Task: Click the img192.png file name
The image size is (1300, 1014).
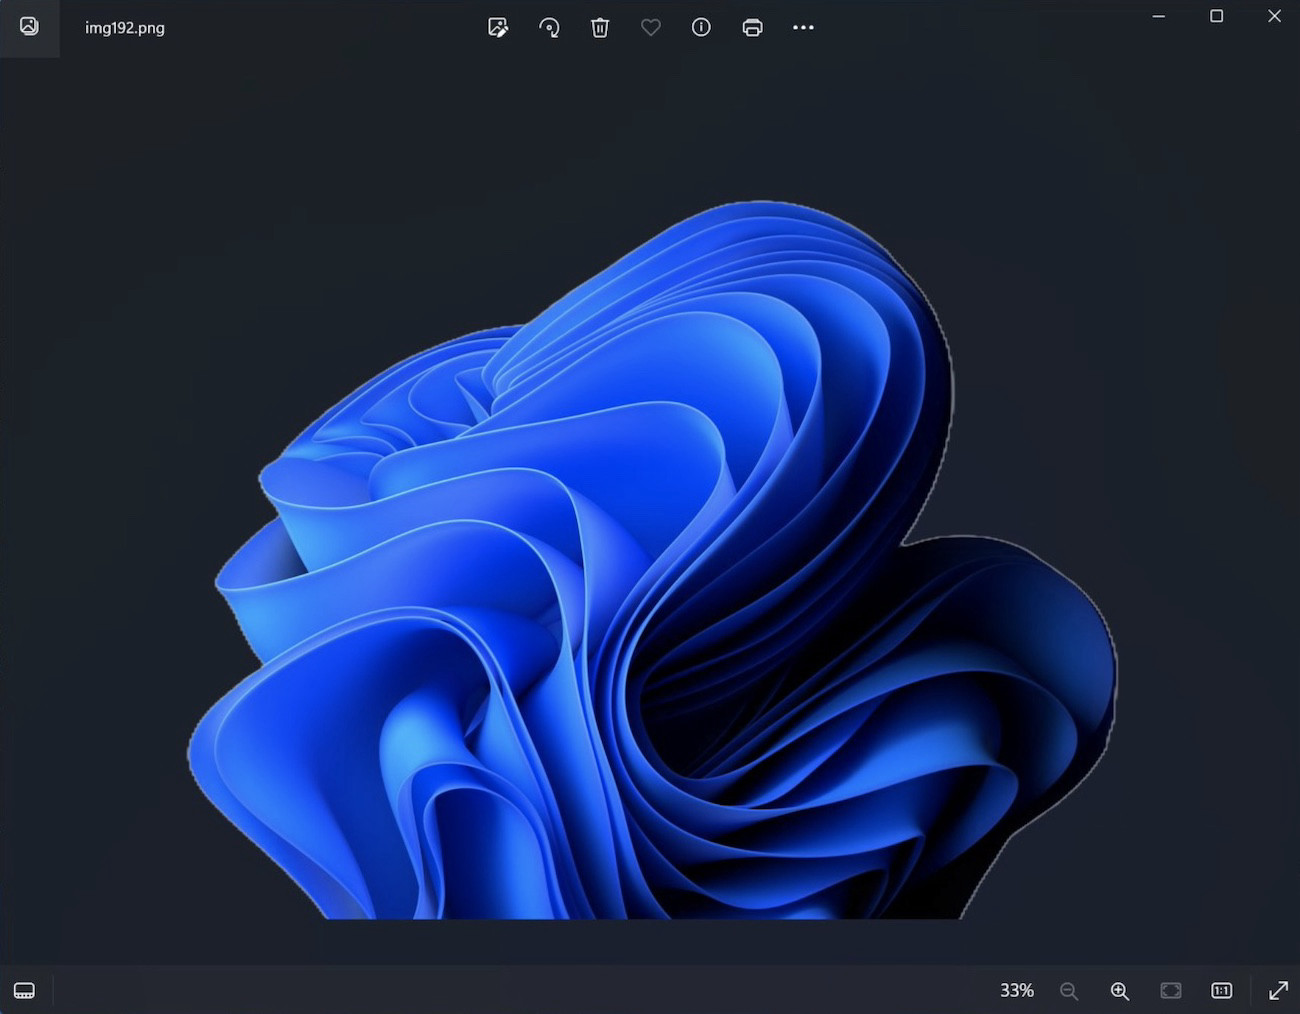Action: (125, 28)
